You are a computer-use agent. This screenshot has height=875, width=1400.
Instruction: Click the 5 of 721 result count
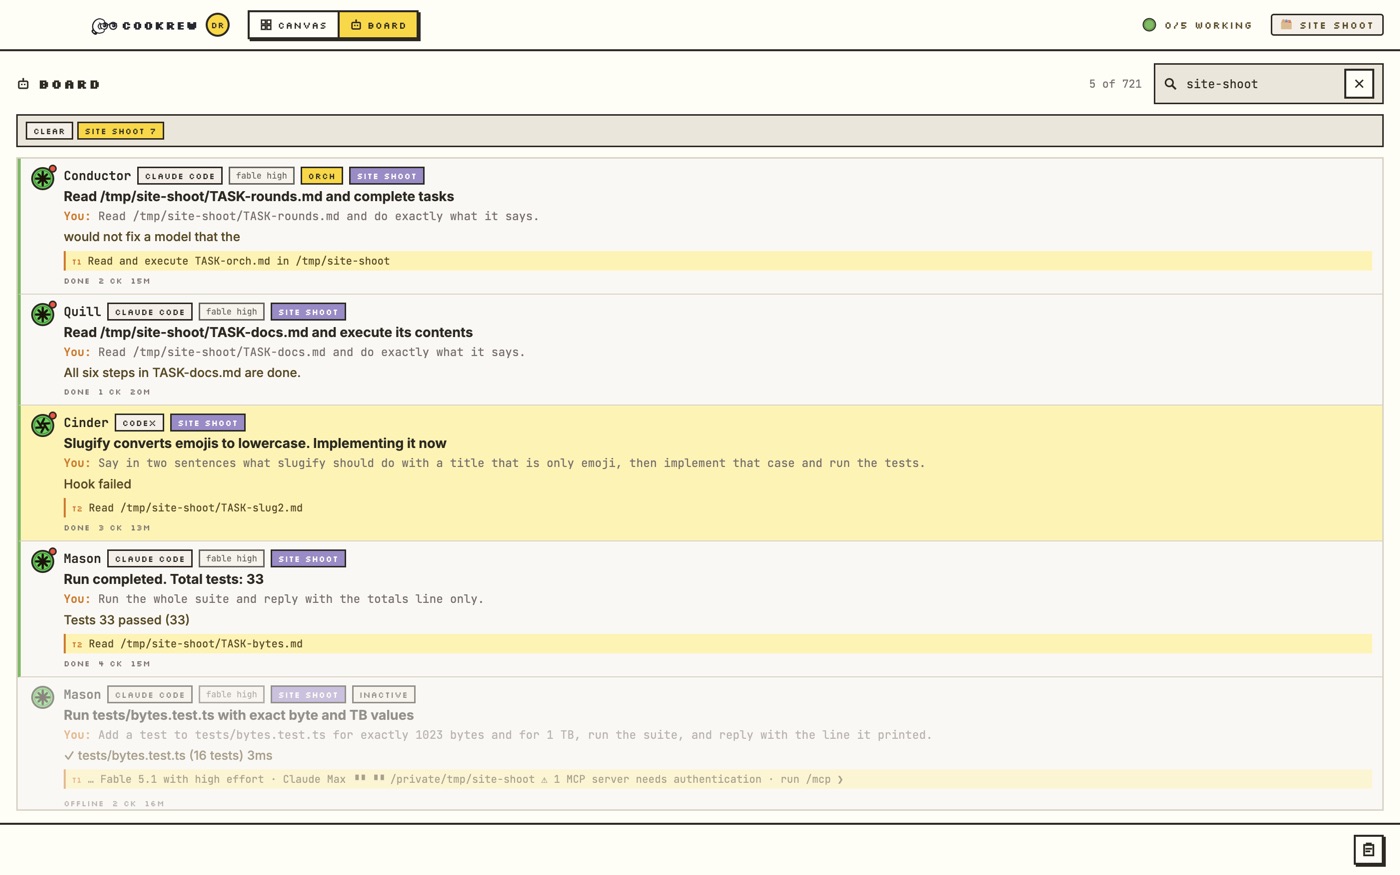click(1115, 84)
